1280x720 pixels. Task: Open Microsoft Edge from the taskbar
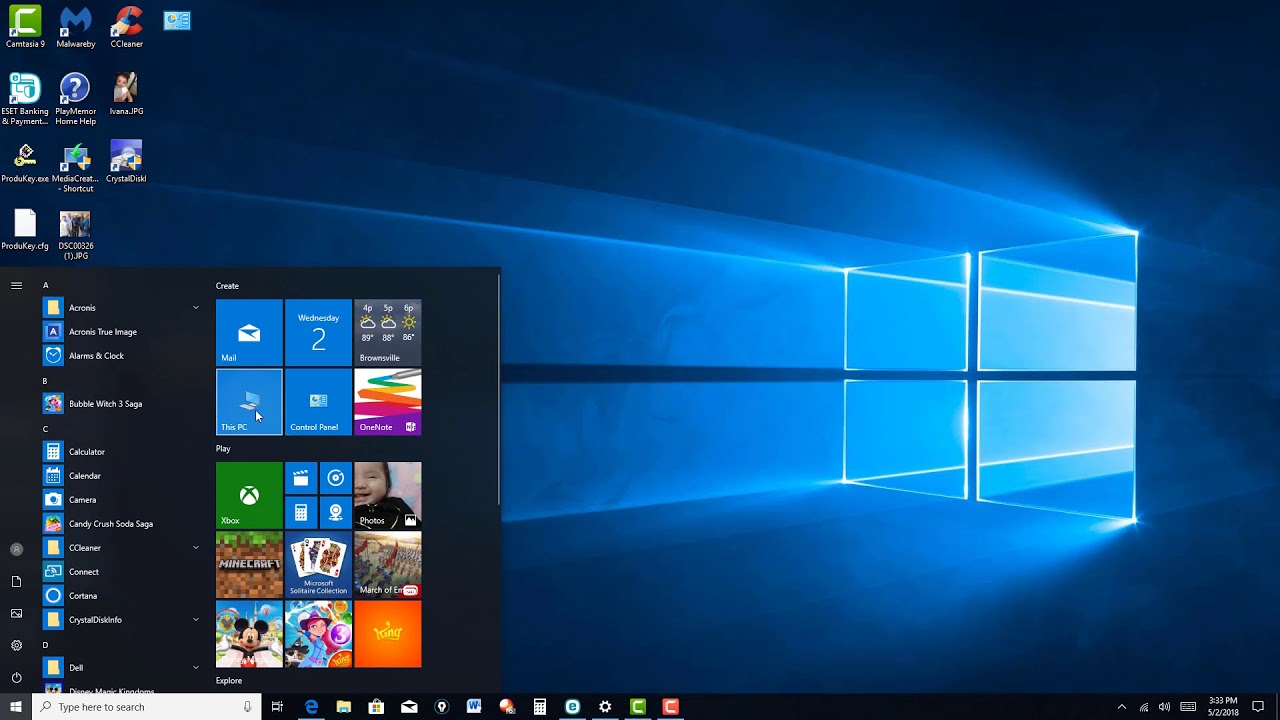coord(311,707)
